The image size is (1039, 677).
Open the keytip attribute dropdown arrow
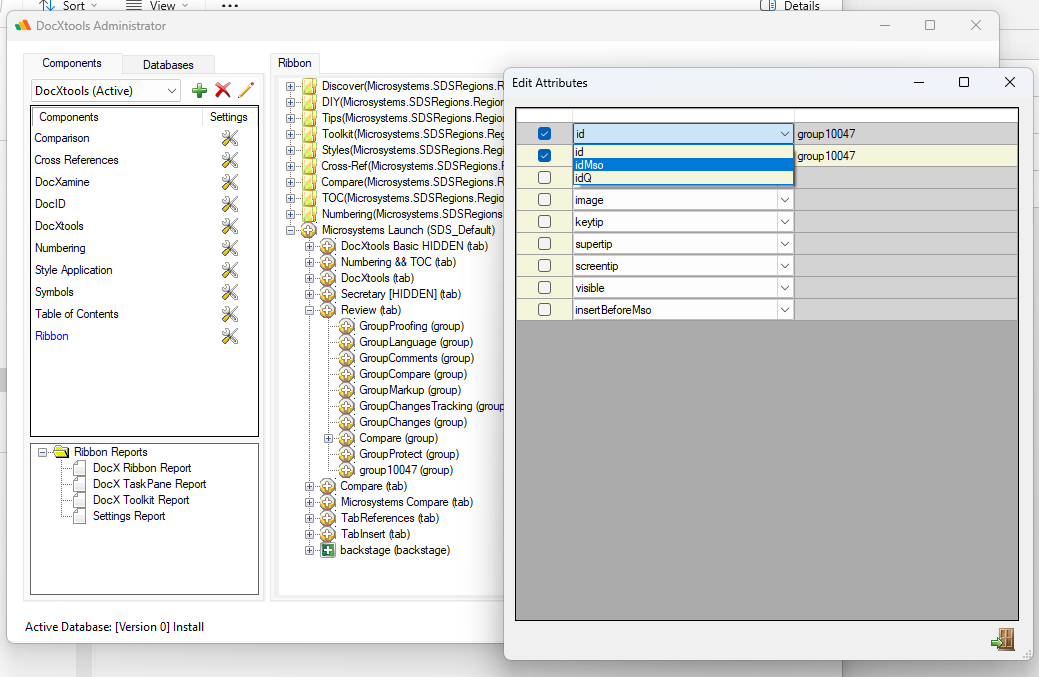click(785, 222)
